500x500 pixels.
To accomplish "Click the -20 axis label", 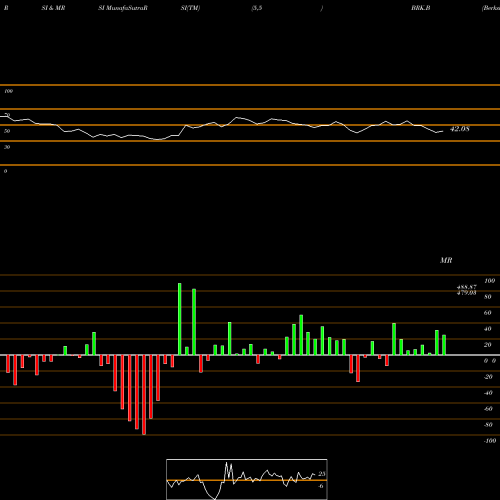I will pyautogui.click(x=488, y=377).
